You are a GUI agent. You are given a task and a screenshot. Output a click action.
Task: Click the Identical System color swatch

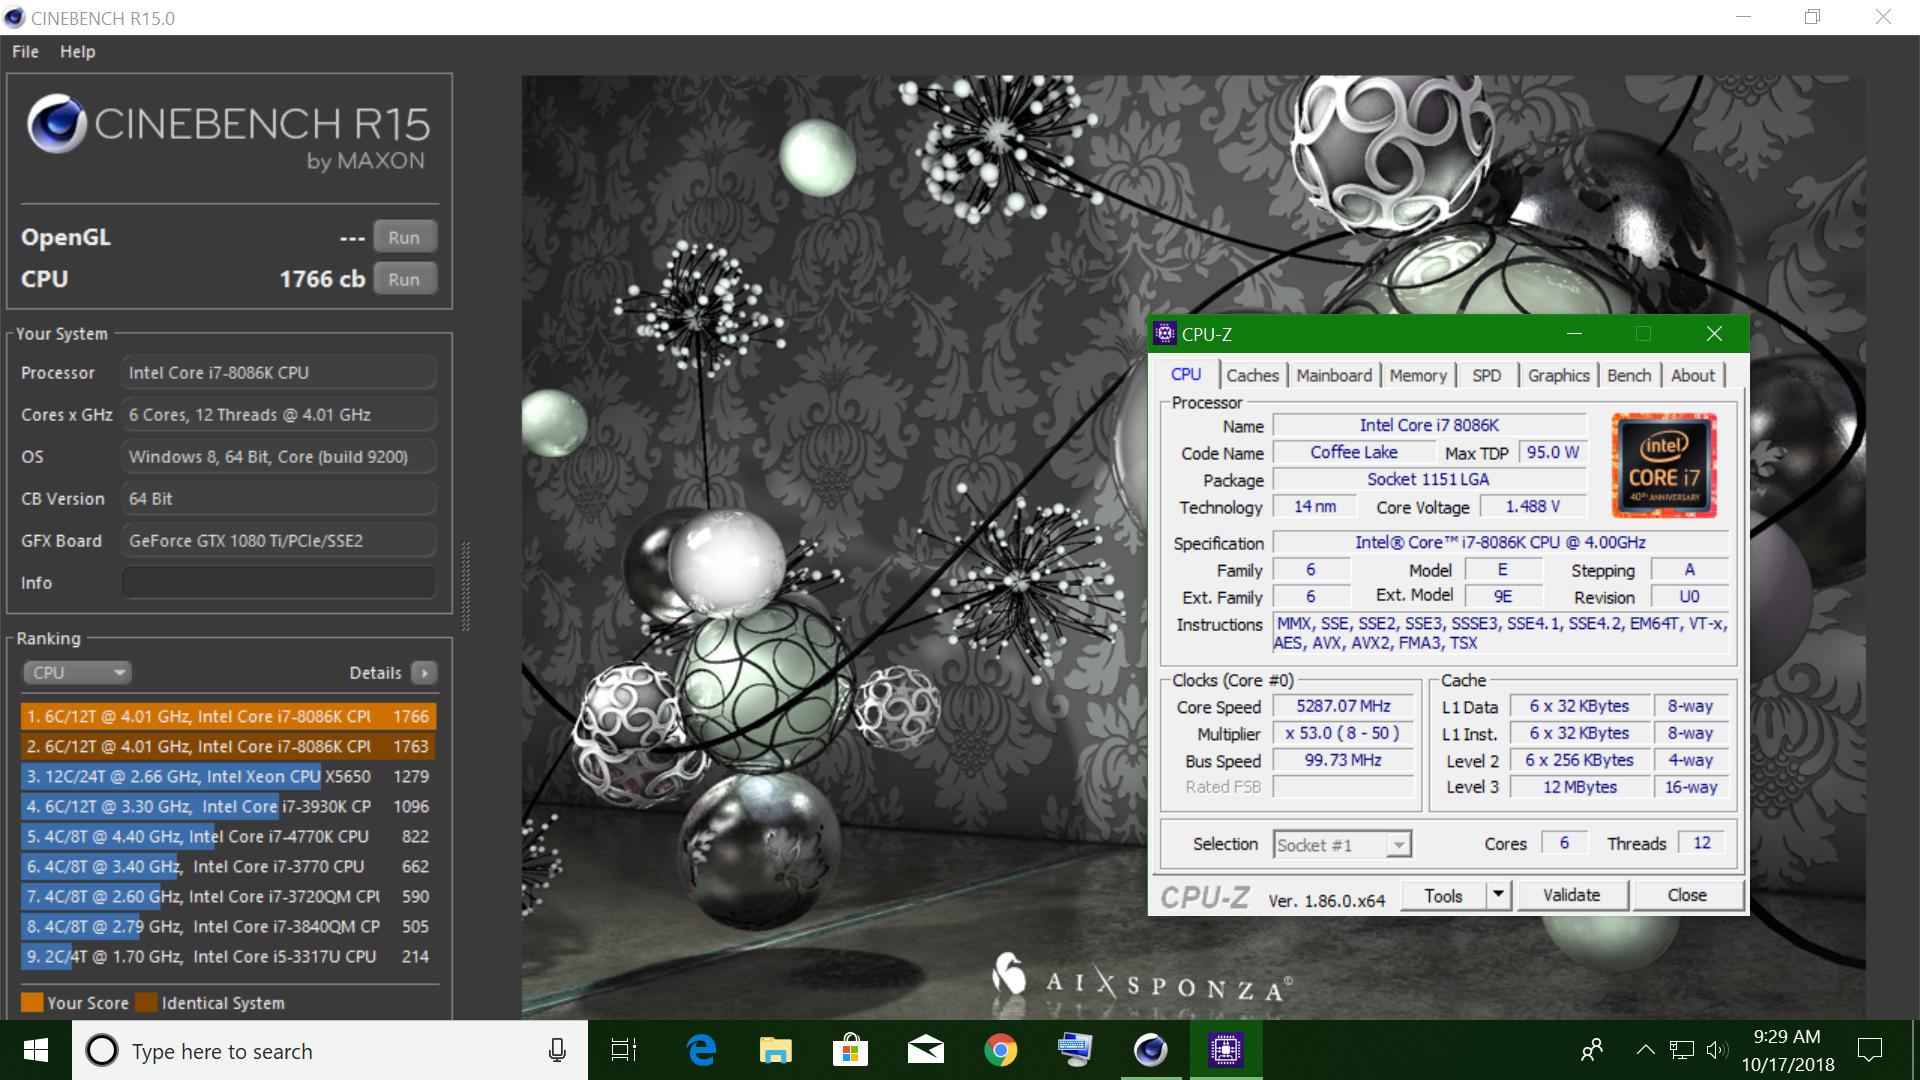click(x=147, y=1002)
